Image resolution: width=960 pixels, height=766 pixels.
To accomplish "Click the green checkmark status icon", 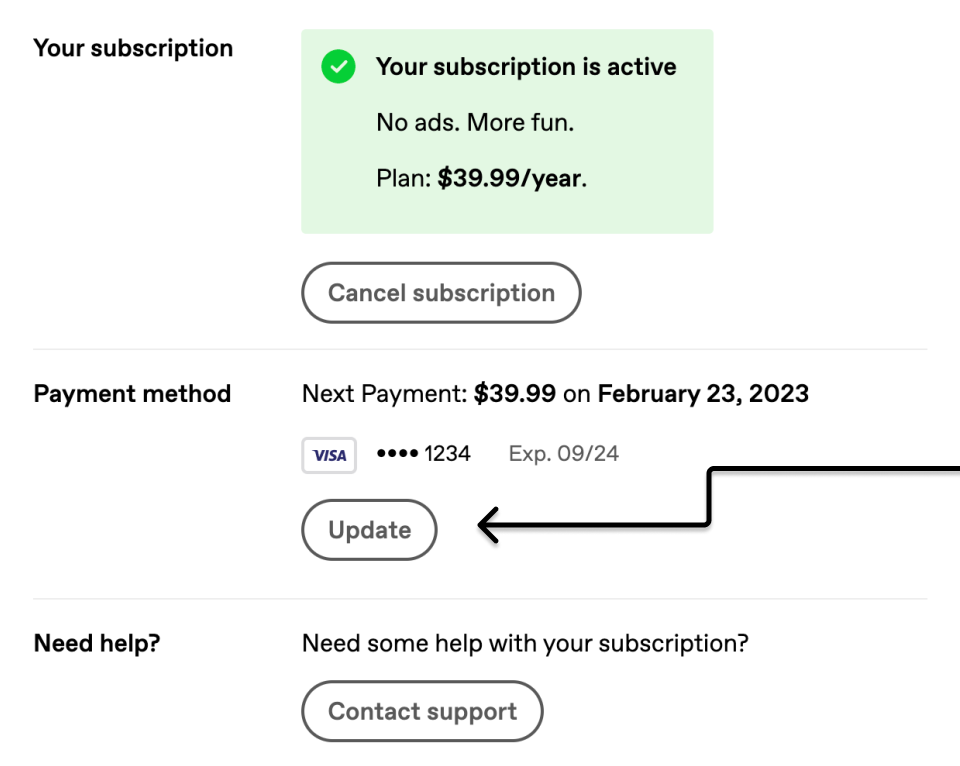I will [x=338, y=68].
